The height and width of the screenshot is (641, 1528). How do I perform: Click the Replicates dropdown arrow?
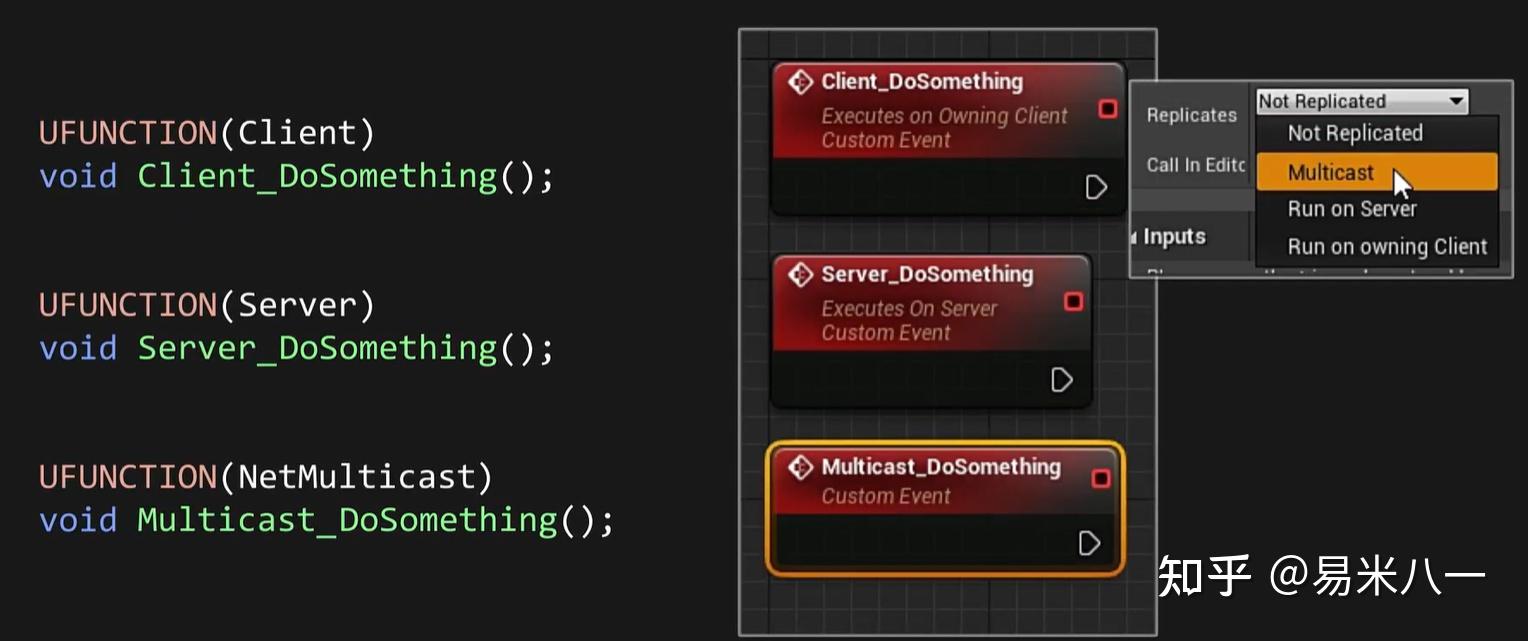click(x=1456, y=101)
